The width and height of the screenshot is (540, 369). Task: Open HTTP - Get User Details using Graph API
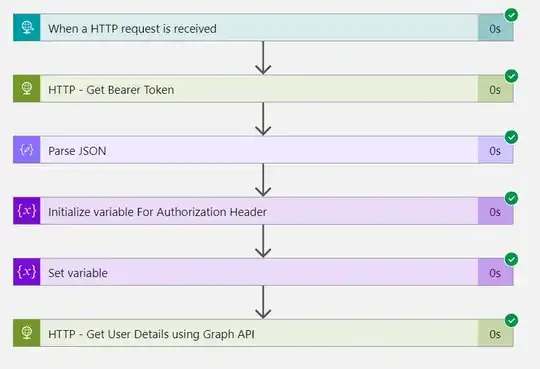tap(263, 333)
